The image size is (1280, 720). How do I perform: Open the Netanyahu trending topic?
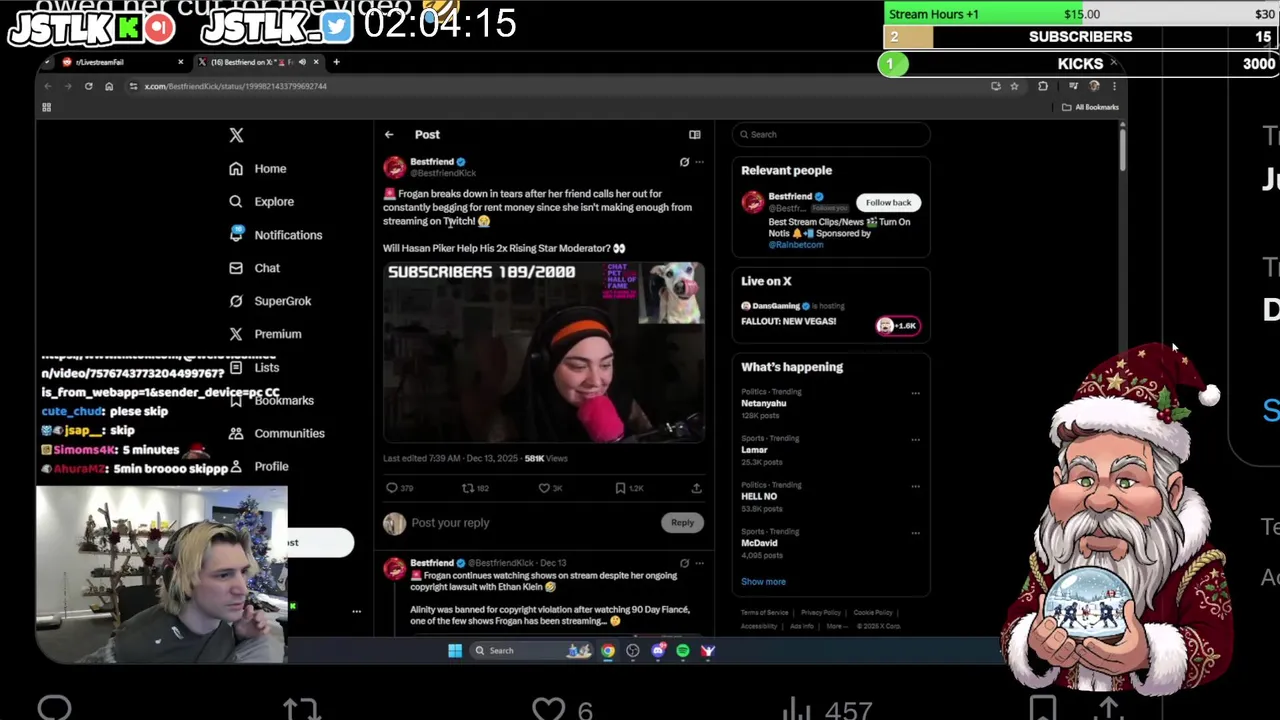tap(763, 403)
